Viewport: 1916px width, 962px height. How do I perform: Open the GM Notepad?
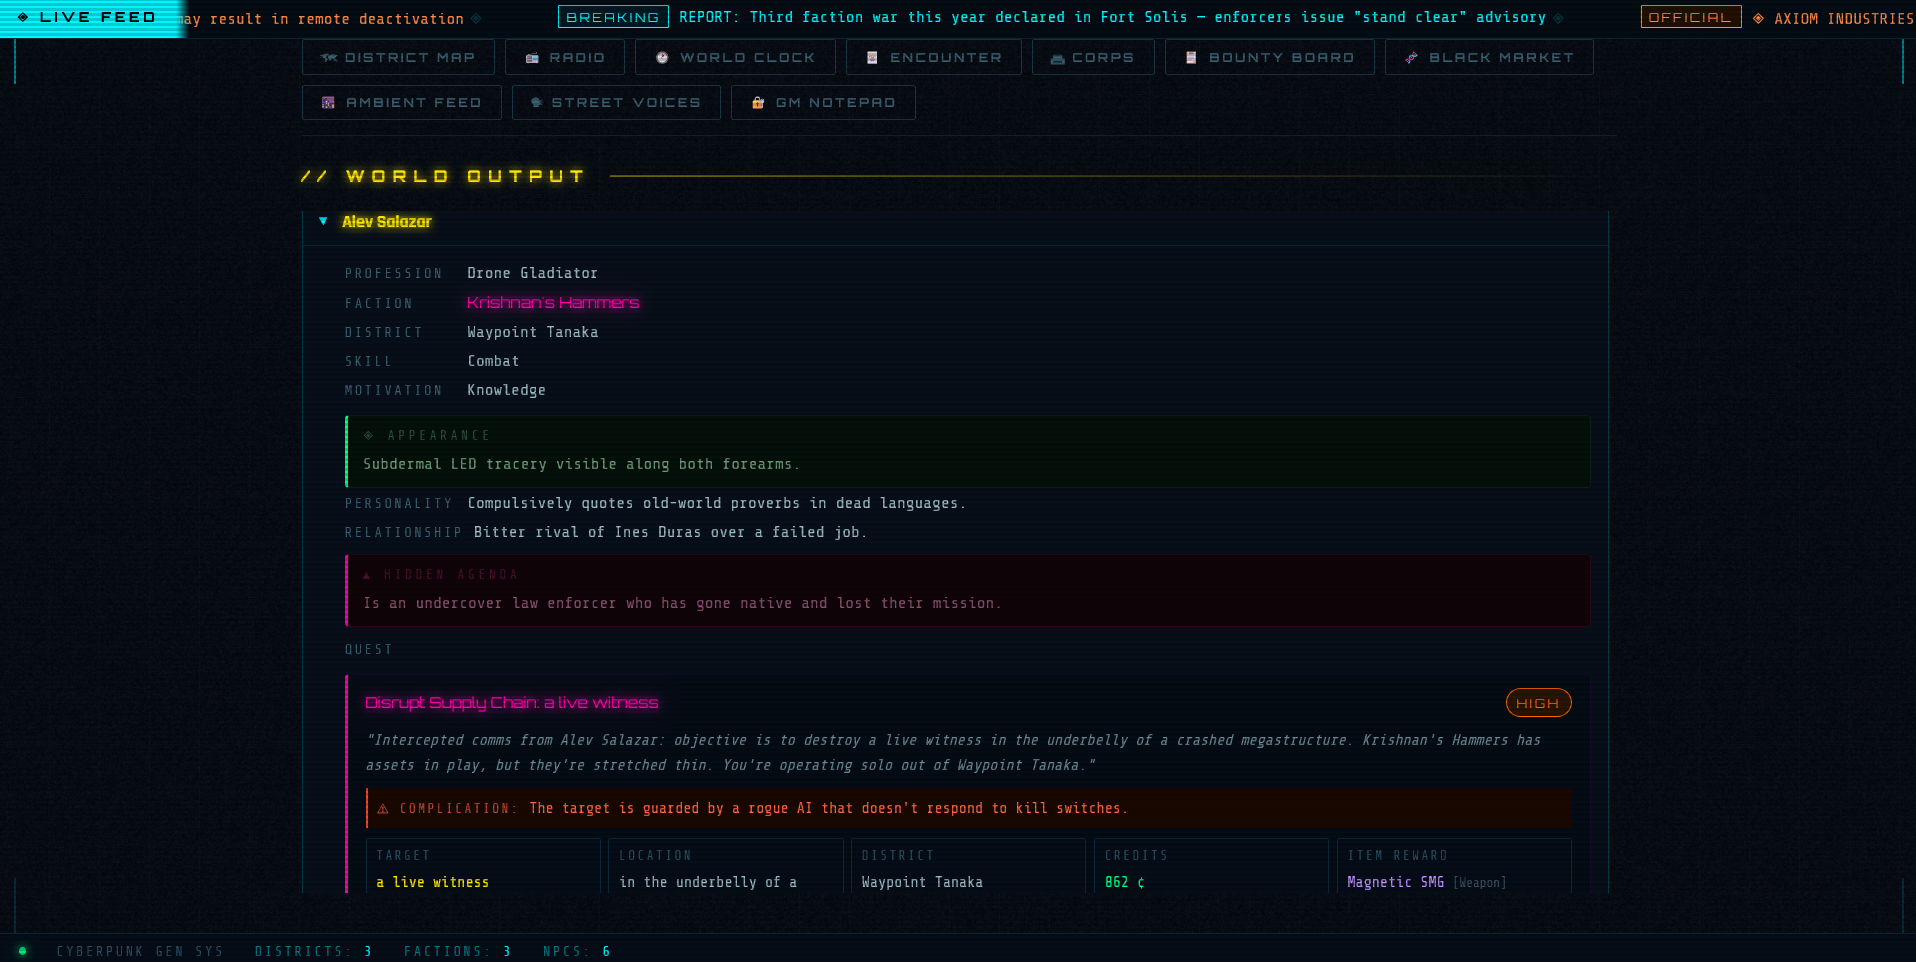pos(823,103)
